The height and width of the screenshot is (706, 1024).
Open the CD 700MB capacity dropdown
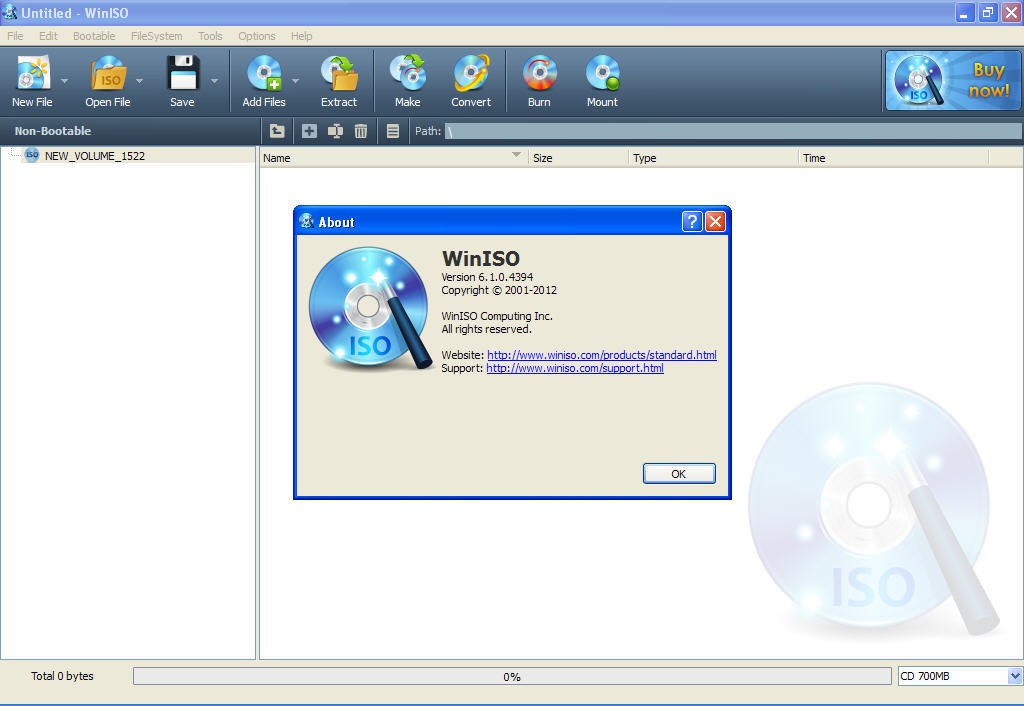click(x=1014, y=676)
